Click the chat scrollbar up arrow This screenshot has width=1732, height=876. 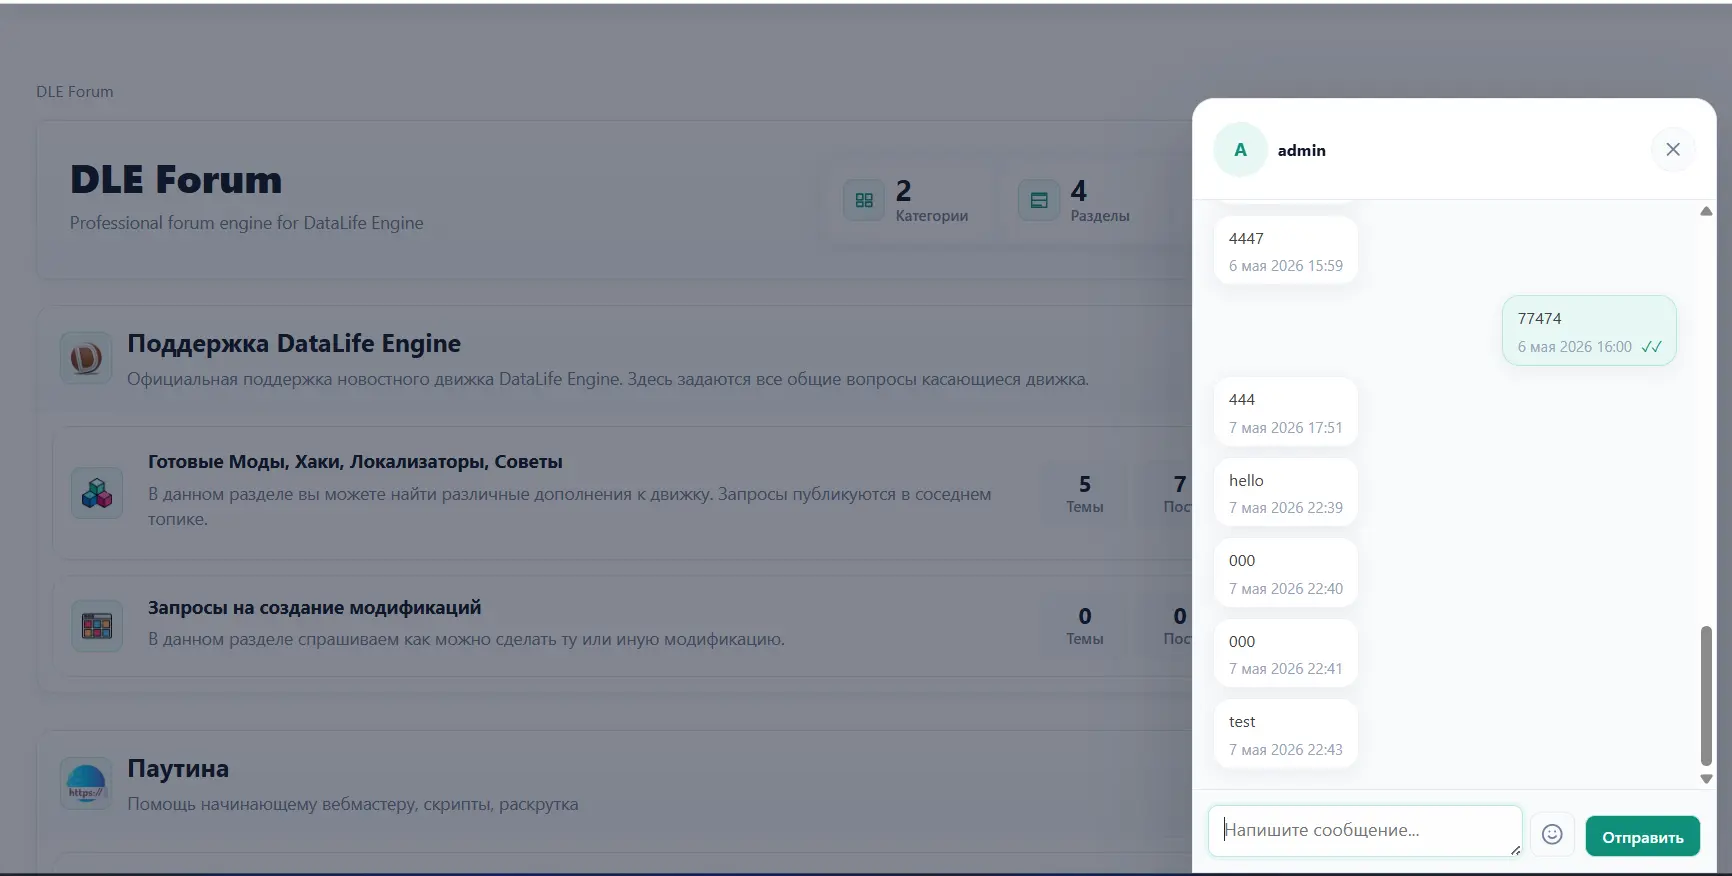1706,211
